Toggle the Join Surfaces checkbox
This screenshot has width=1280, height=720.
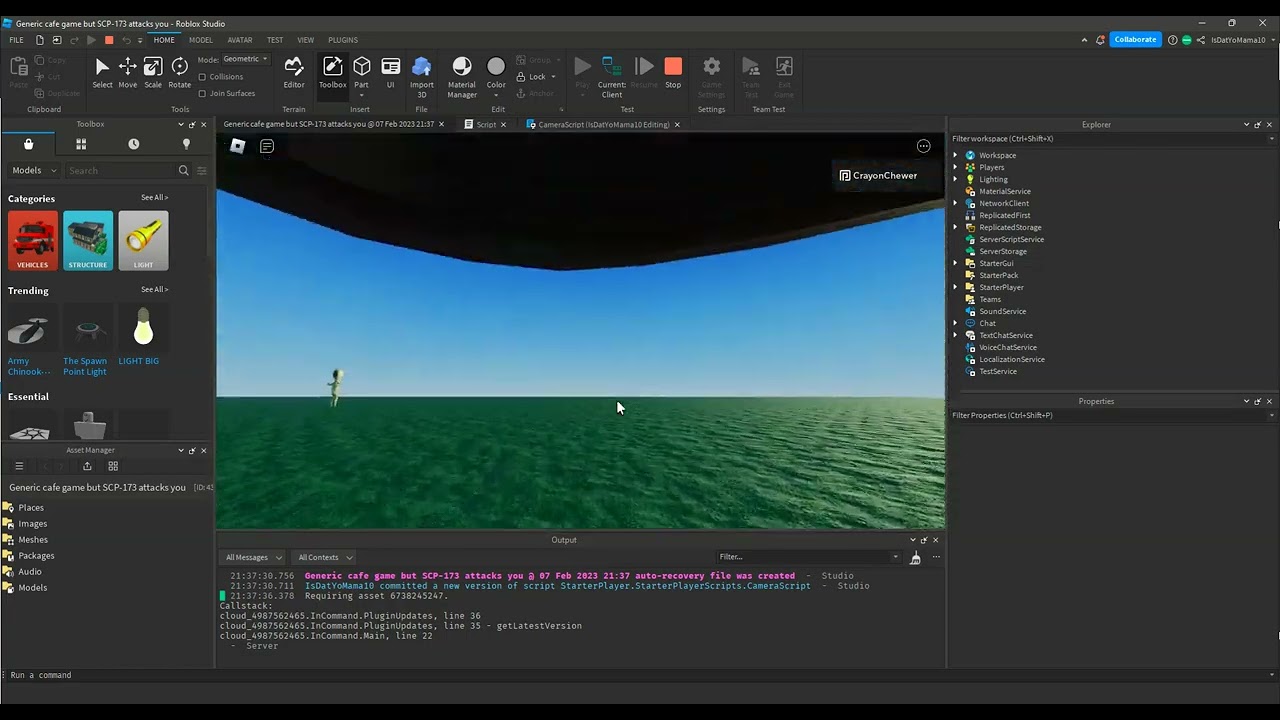coord(202,94)
